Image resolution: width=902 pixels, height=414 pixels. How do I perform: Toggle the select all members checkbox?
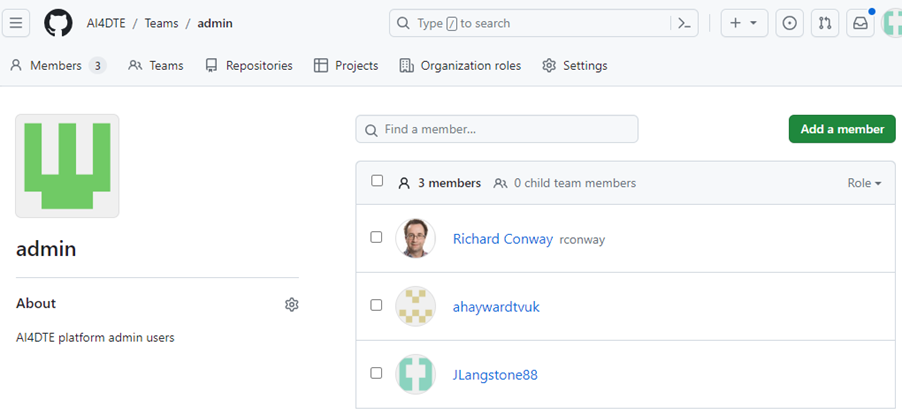tap(377, 181)
